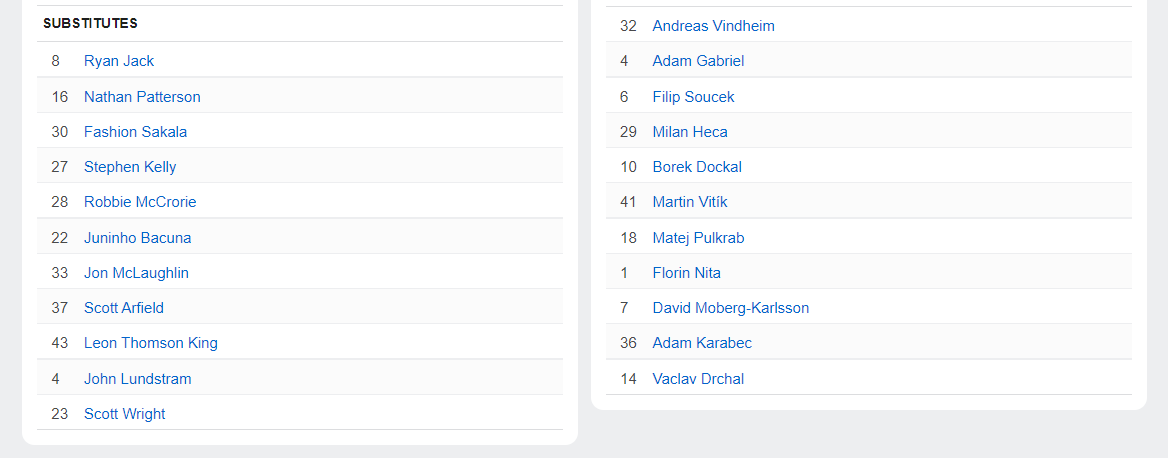Open Stephen Kelly's profile link
Viewport: 1168px width, 458px height.
point(130,167)
